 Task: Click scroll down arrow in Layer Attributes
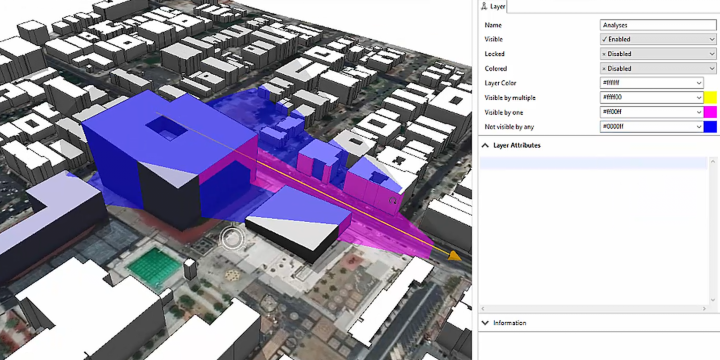tap(713, 300)
